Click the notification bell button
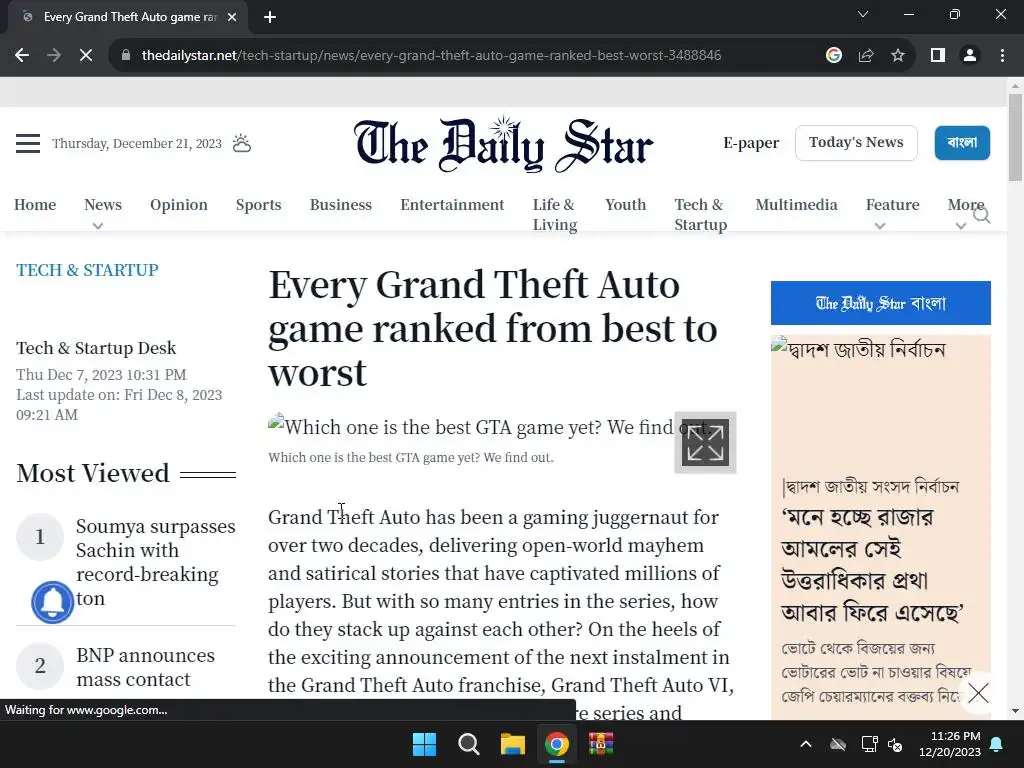The width and height of the screenshot is (1024, 768). coord(52,601)
